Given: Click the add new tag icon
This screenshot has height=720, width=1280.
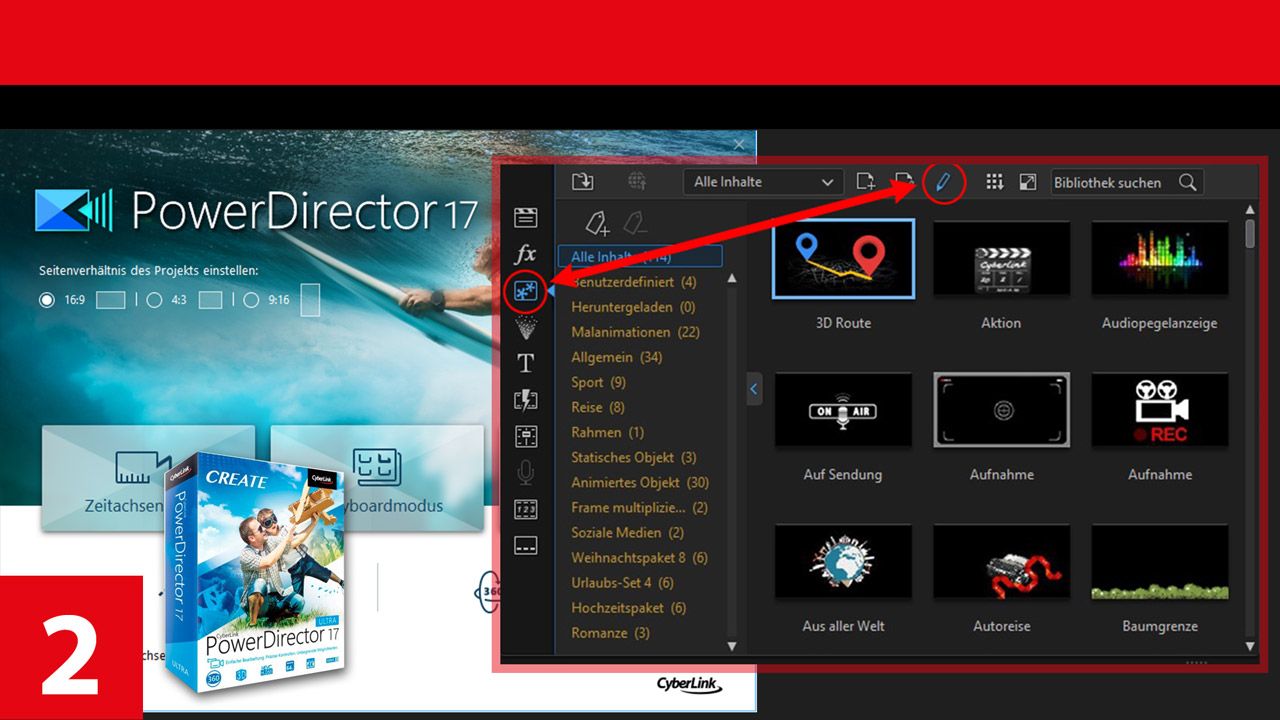Looking at the screenshot, I should point(597,221).
